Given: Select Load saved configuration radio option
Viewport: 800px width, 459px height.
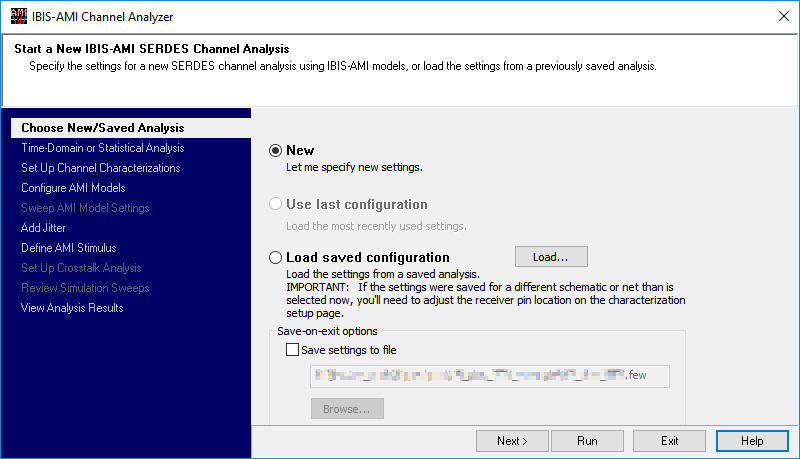Looking at the screenshot, I should click(x=276, y=258).
